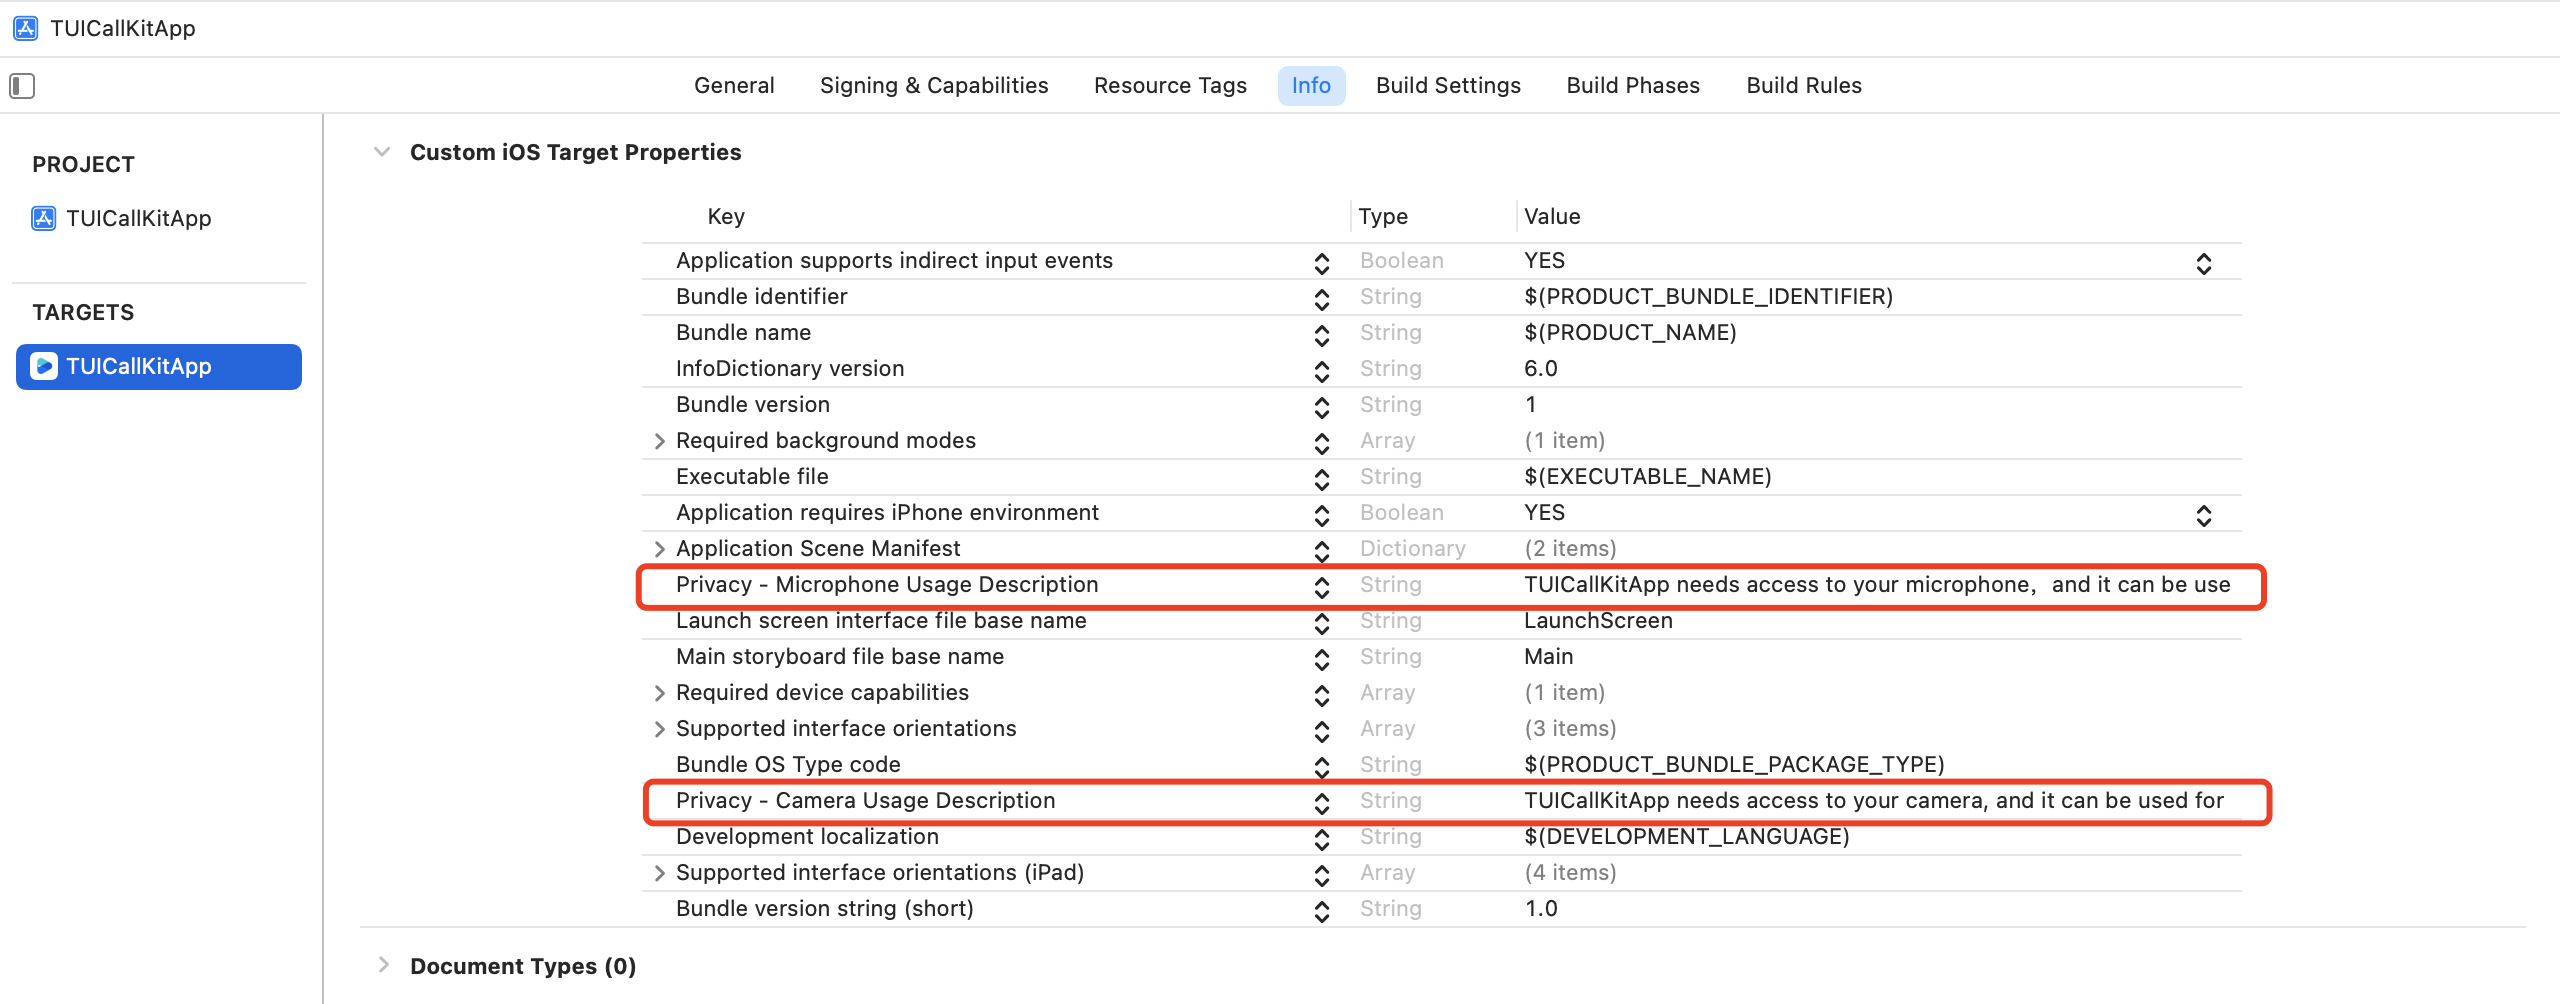Open key stepper for Development localization
This screenshot has width=2560, height=1004.
tap(1322, 839)
